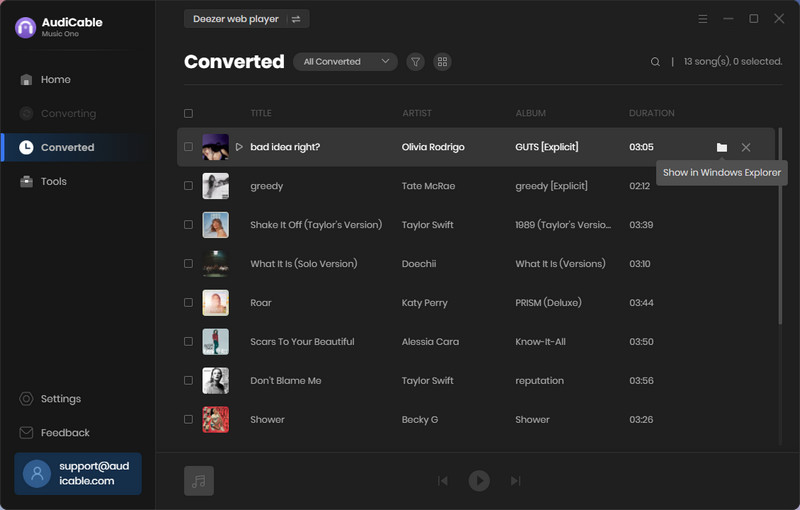Screen dimensions: 800x510
Task: Check the box for Shake It Off
Action: 188,224
